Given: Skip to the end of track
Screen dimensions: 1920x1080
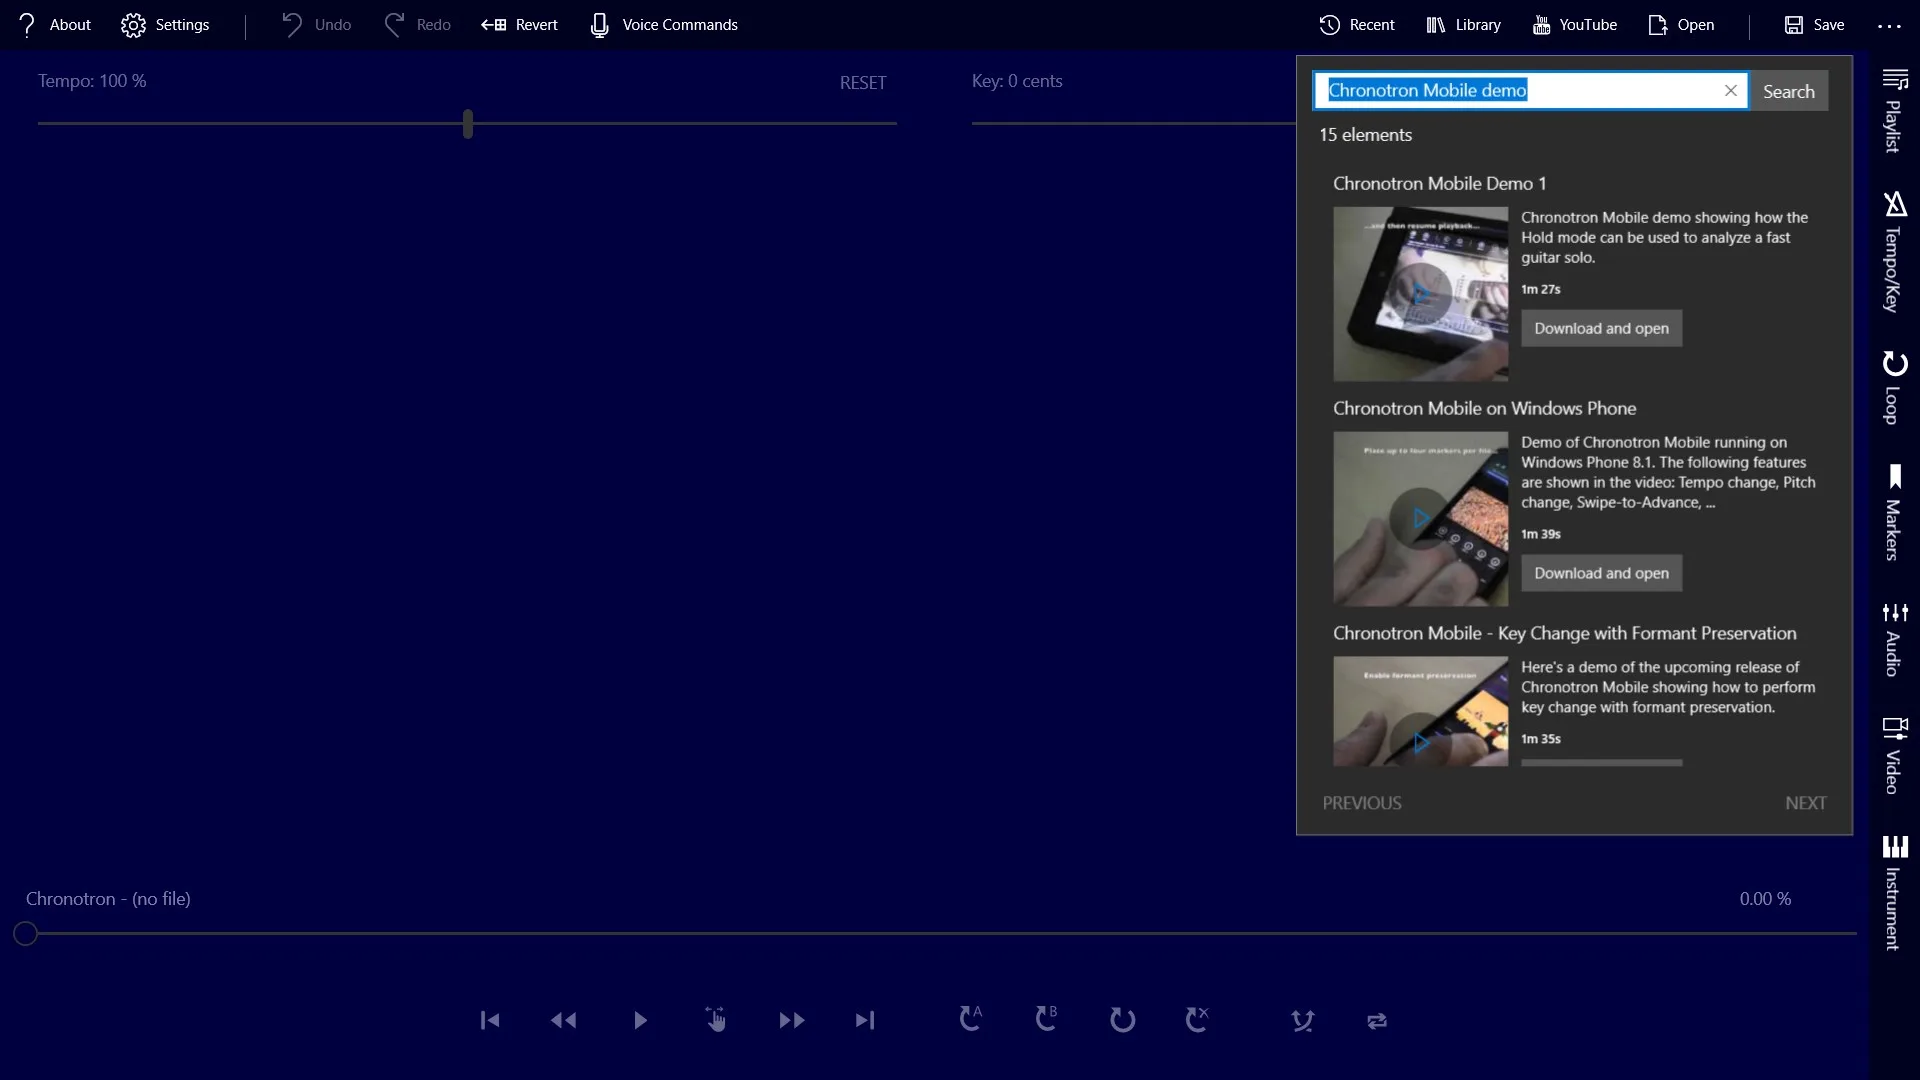Looking at the screenshot, I should point(866,1020).
